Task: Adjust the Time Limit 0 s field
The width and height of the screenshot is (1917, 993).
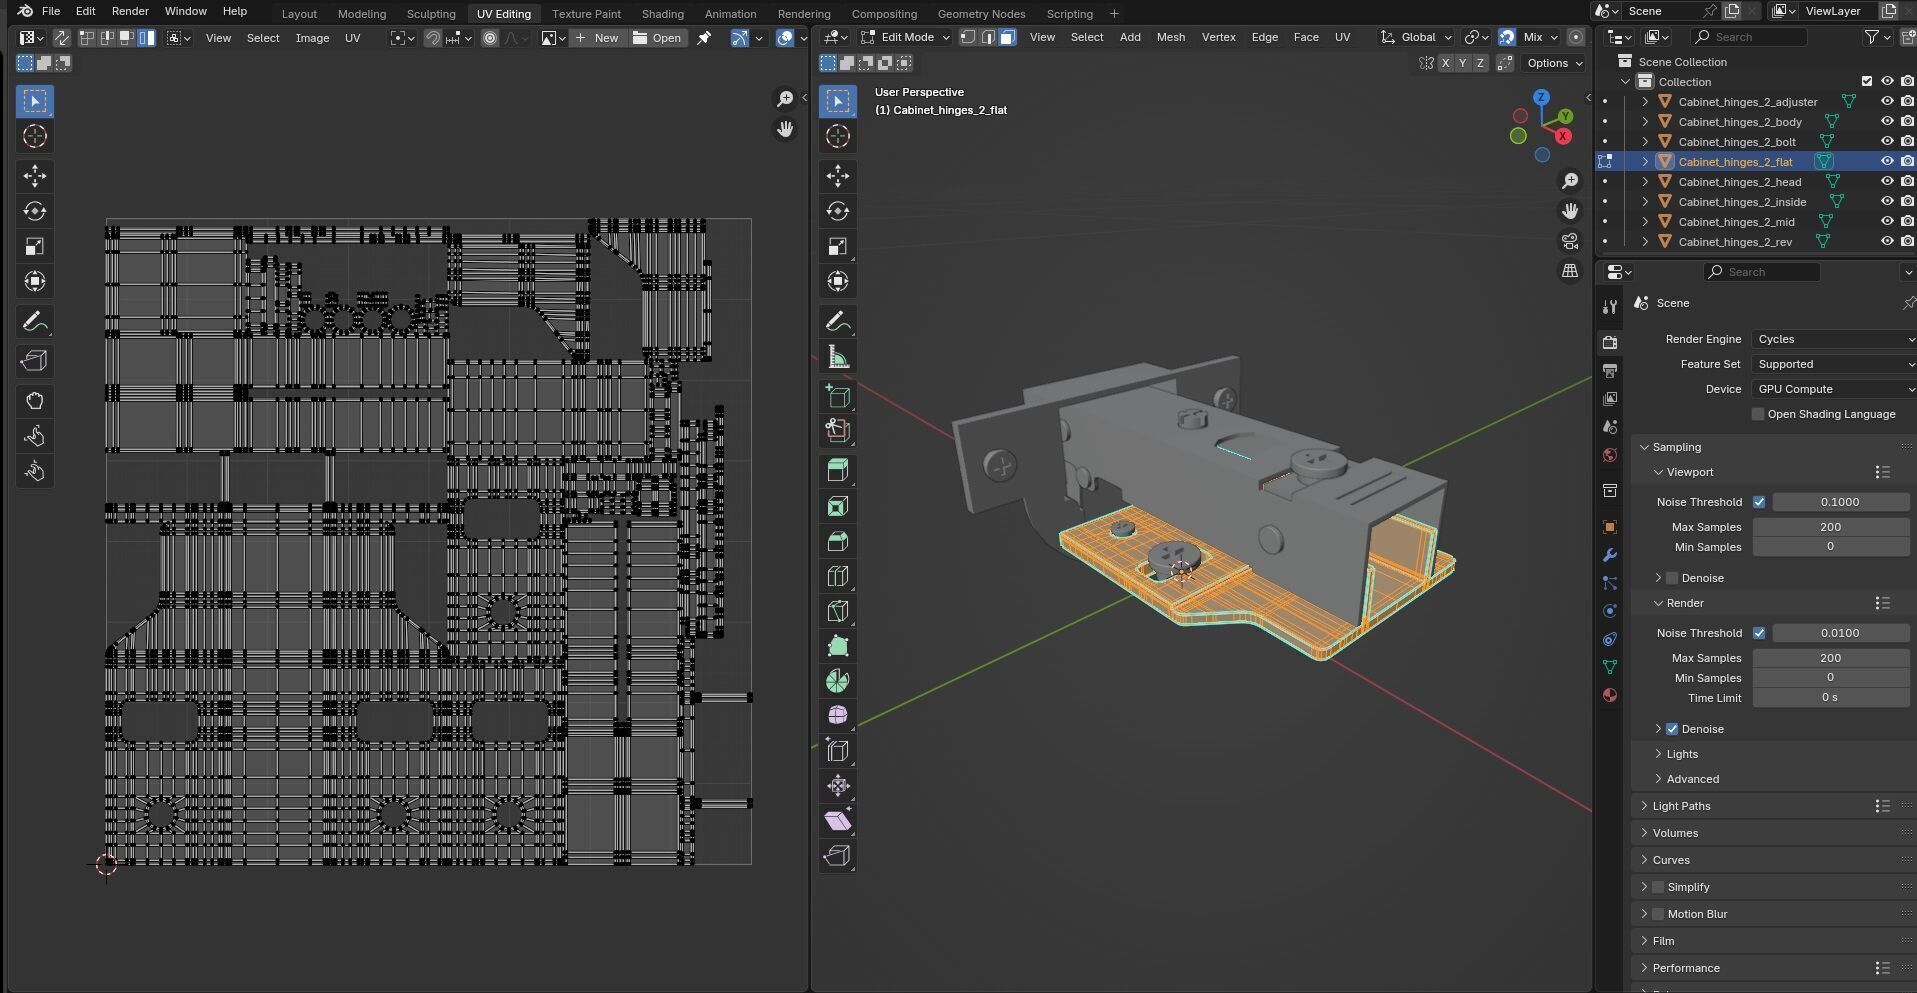Action: pos(1831,698)
